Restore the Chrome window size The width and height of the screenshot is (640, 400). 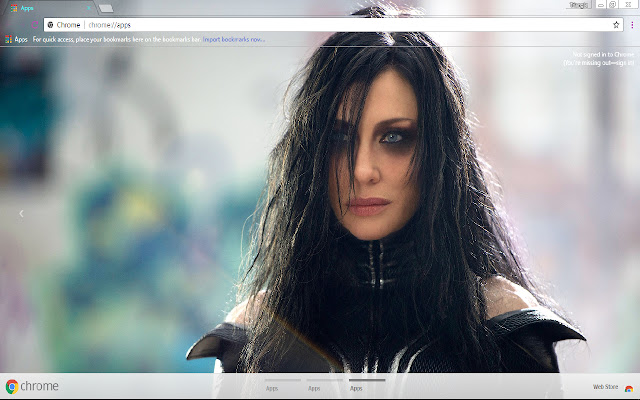[613, 4]
